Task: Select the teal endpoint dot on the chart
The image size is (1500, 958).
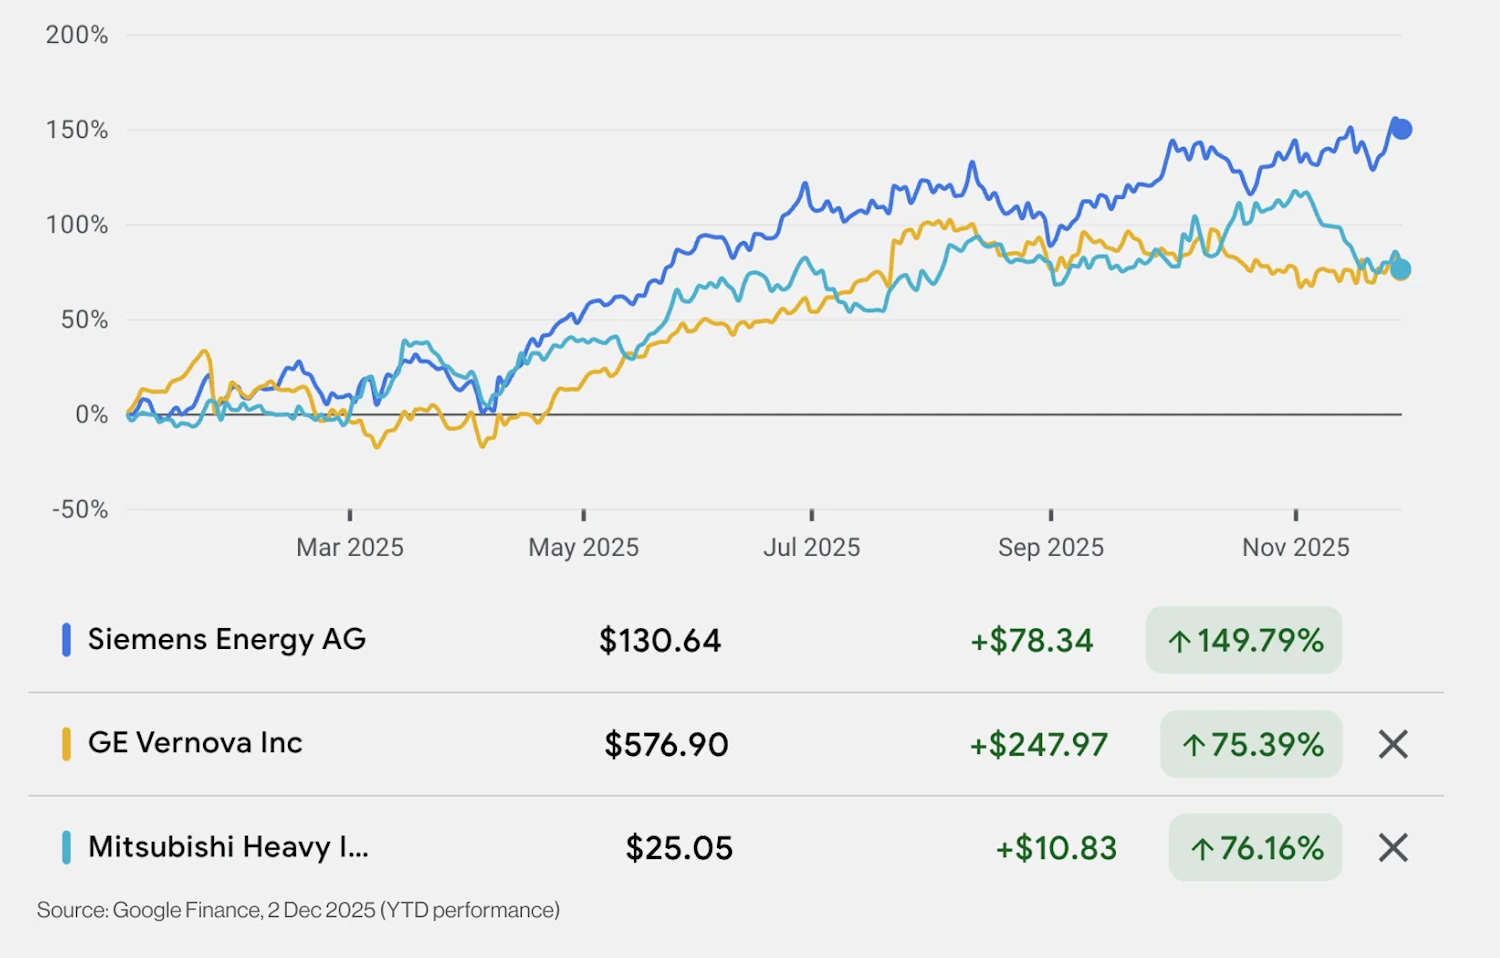Action: (1400, 269)
